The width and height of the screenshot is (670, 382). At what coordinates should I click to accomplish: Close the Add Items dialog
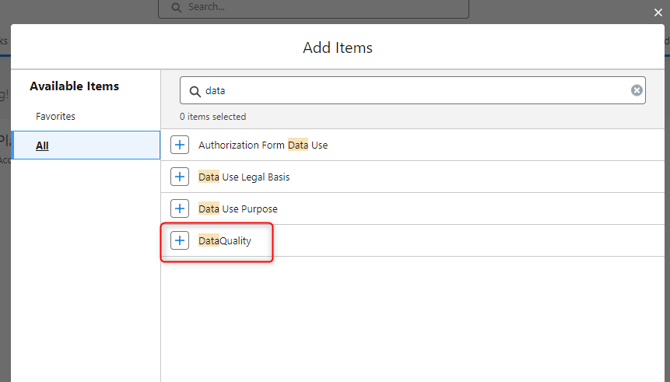click(x=658, y=12)
